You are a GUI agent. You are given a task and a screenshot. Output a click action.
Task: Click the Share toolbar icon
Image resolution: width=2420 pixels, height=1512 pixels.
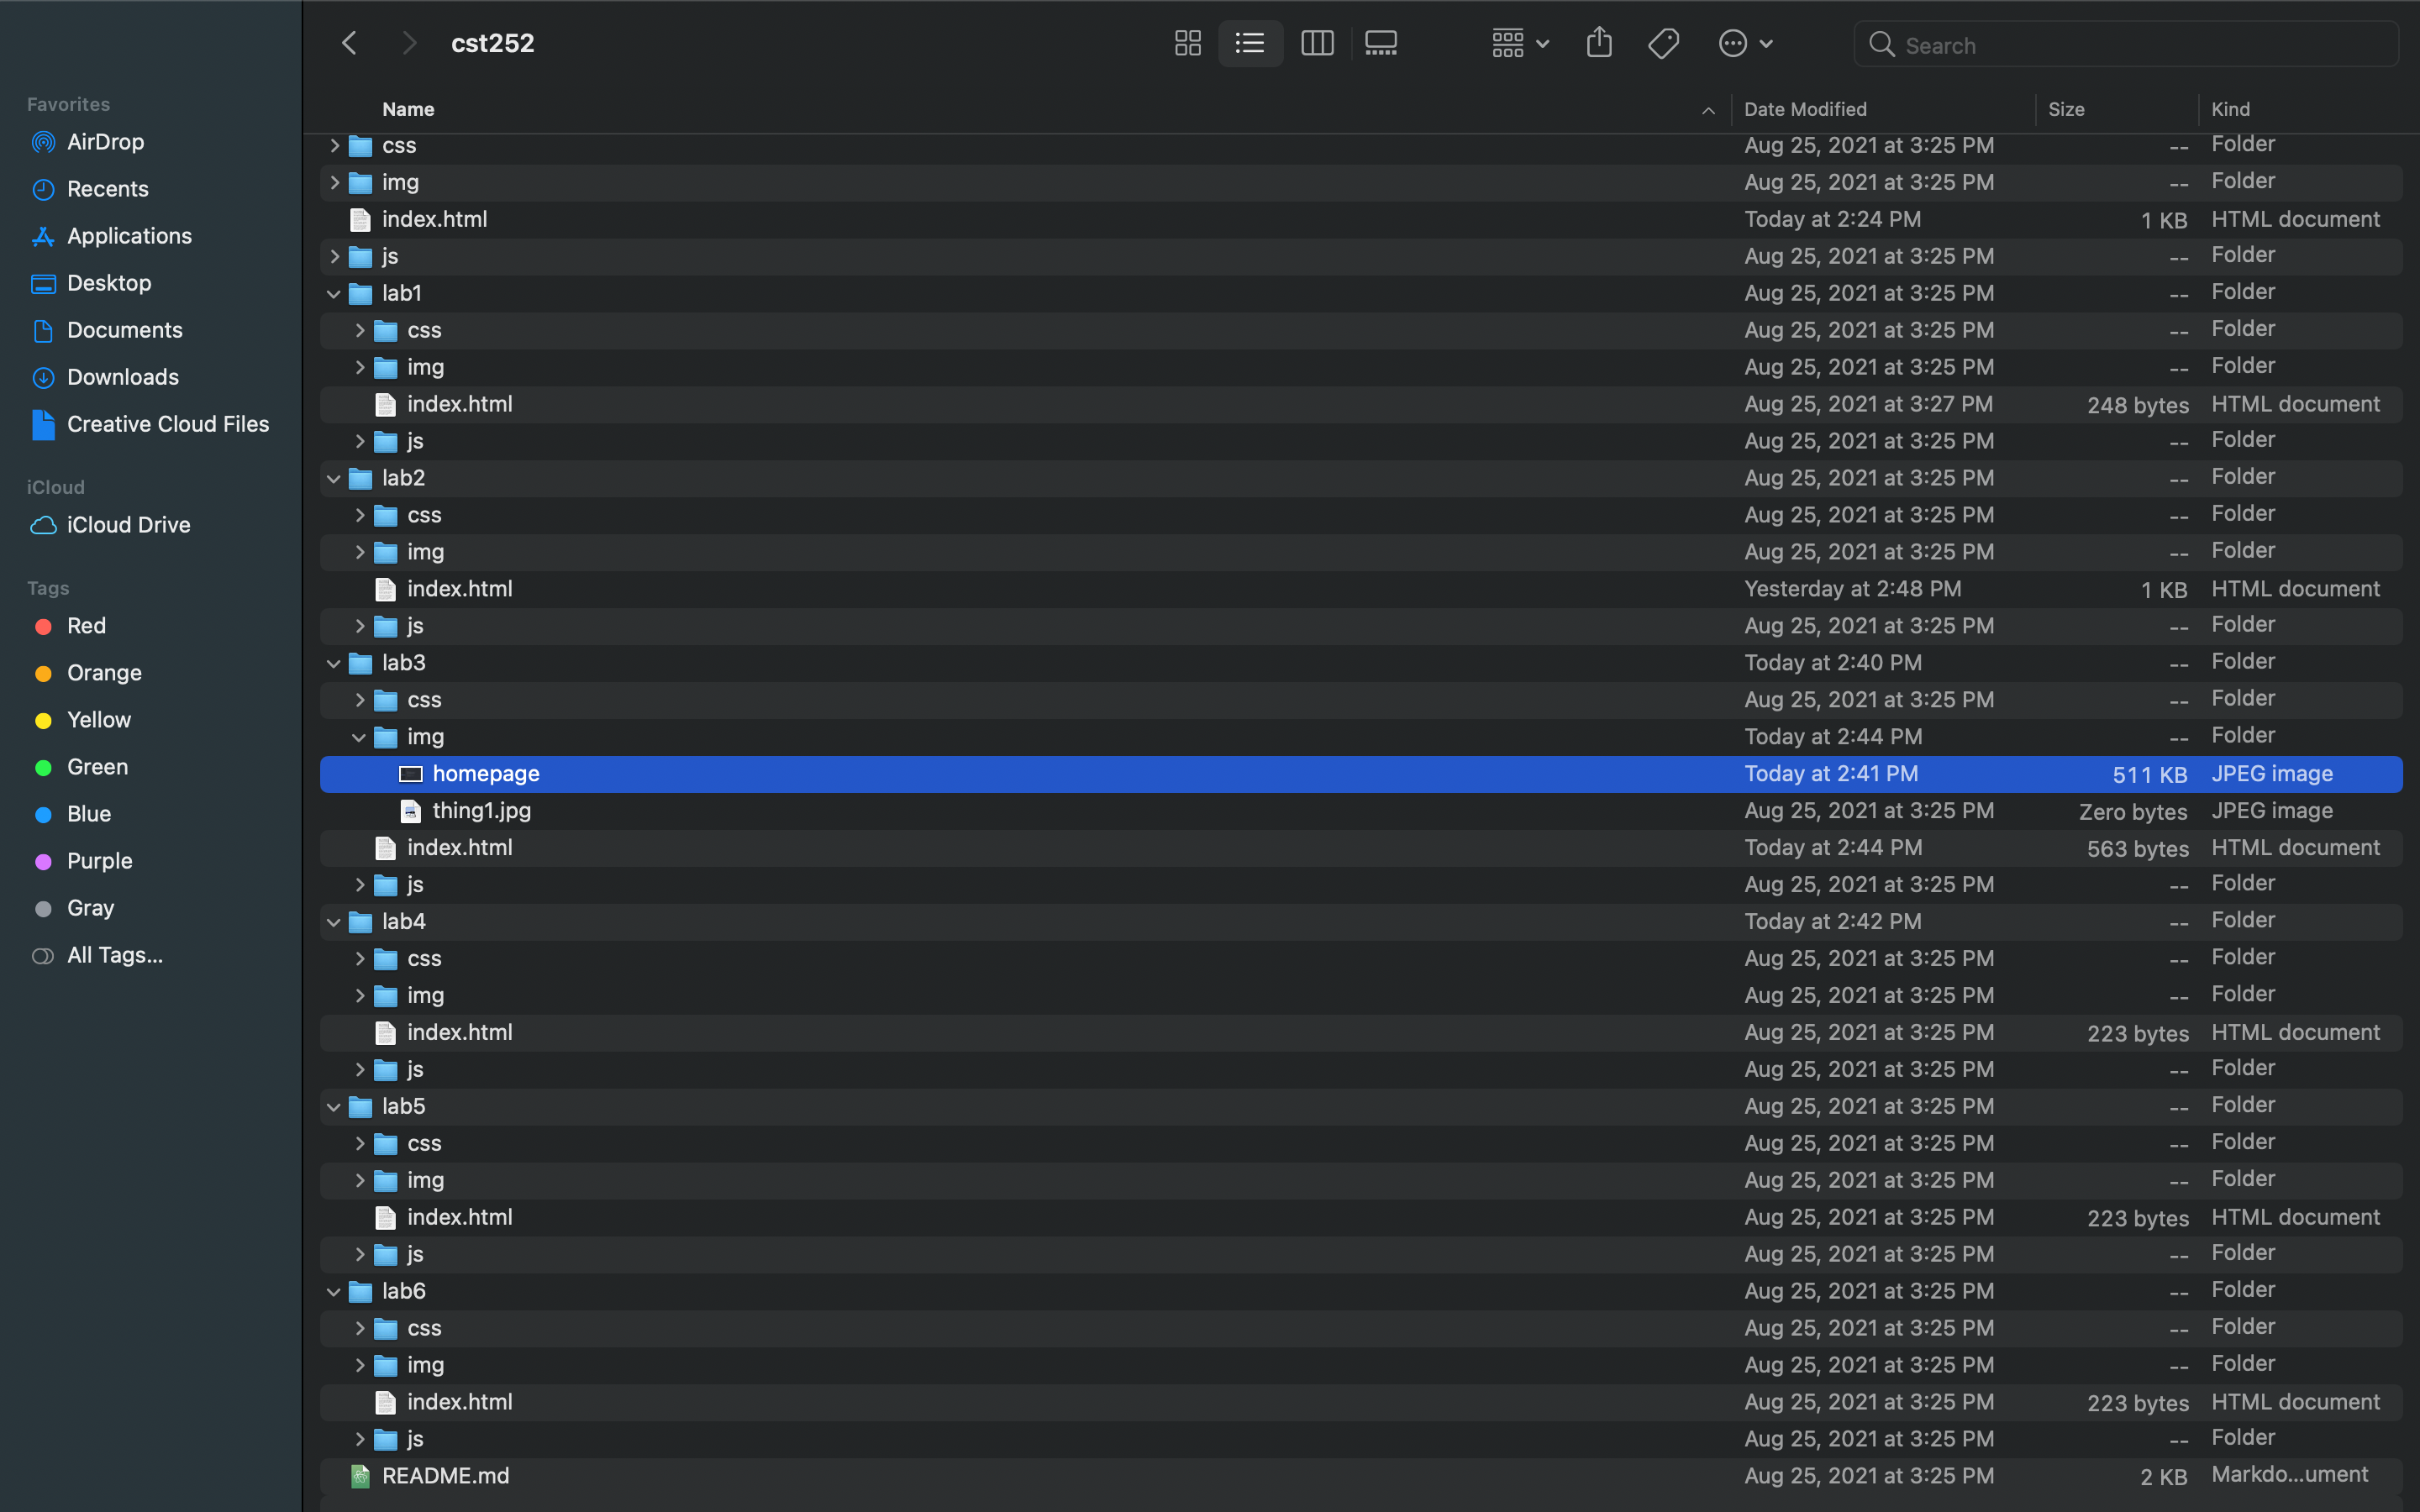point(1598,43)
